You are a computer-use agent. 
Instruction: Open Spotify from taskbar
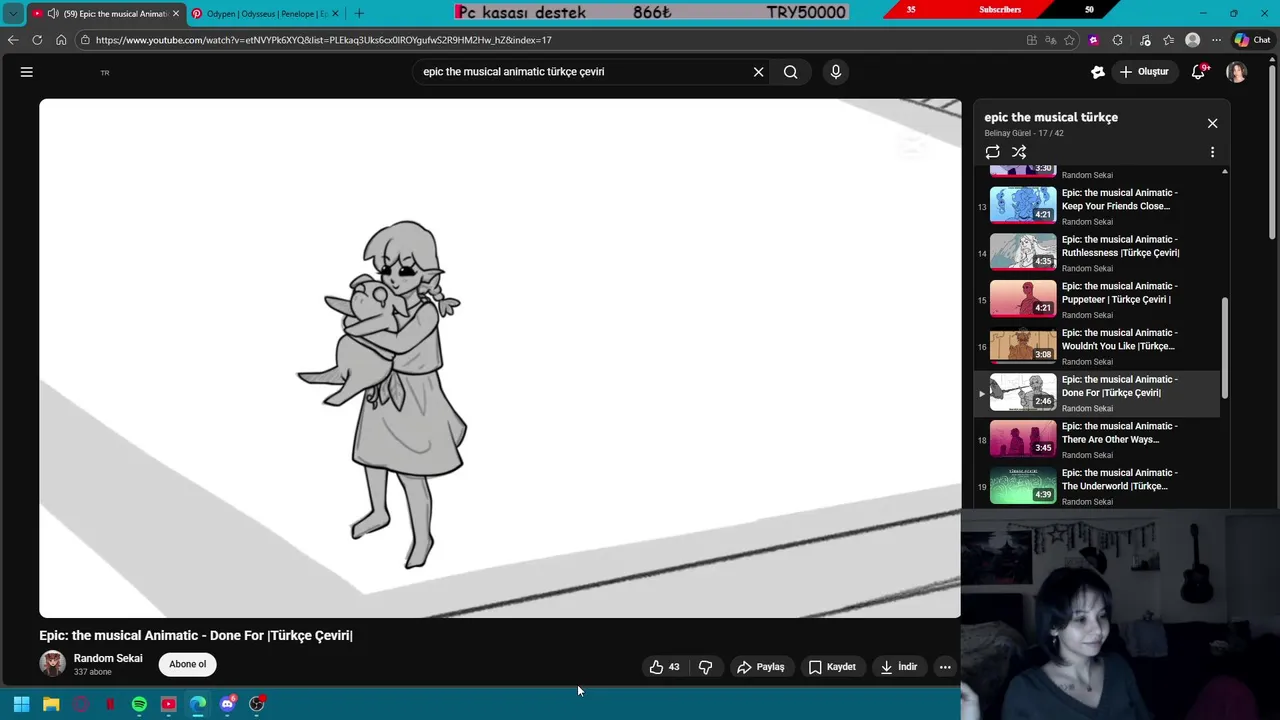139,704
